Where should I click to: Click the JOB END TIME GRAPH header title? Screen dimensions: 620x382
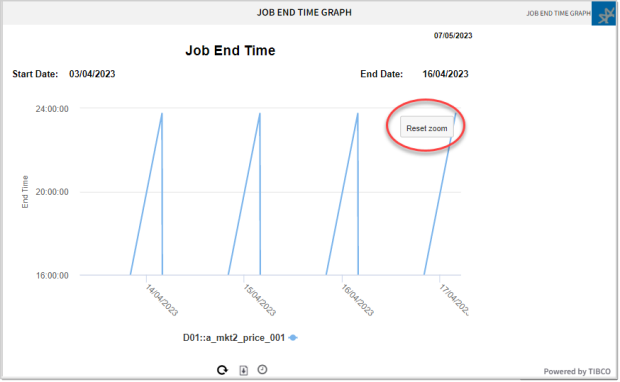point(304,13)
